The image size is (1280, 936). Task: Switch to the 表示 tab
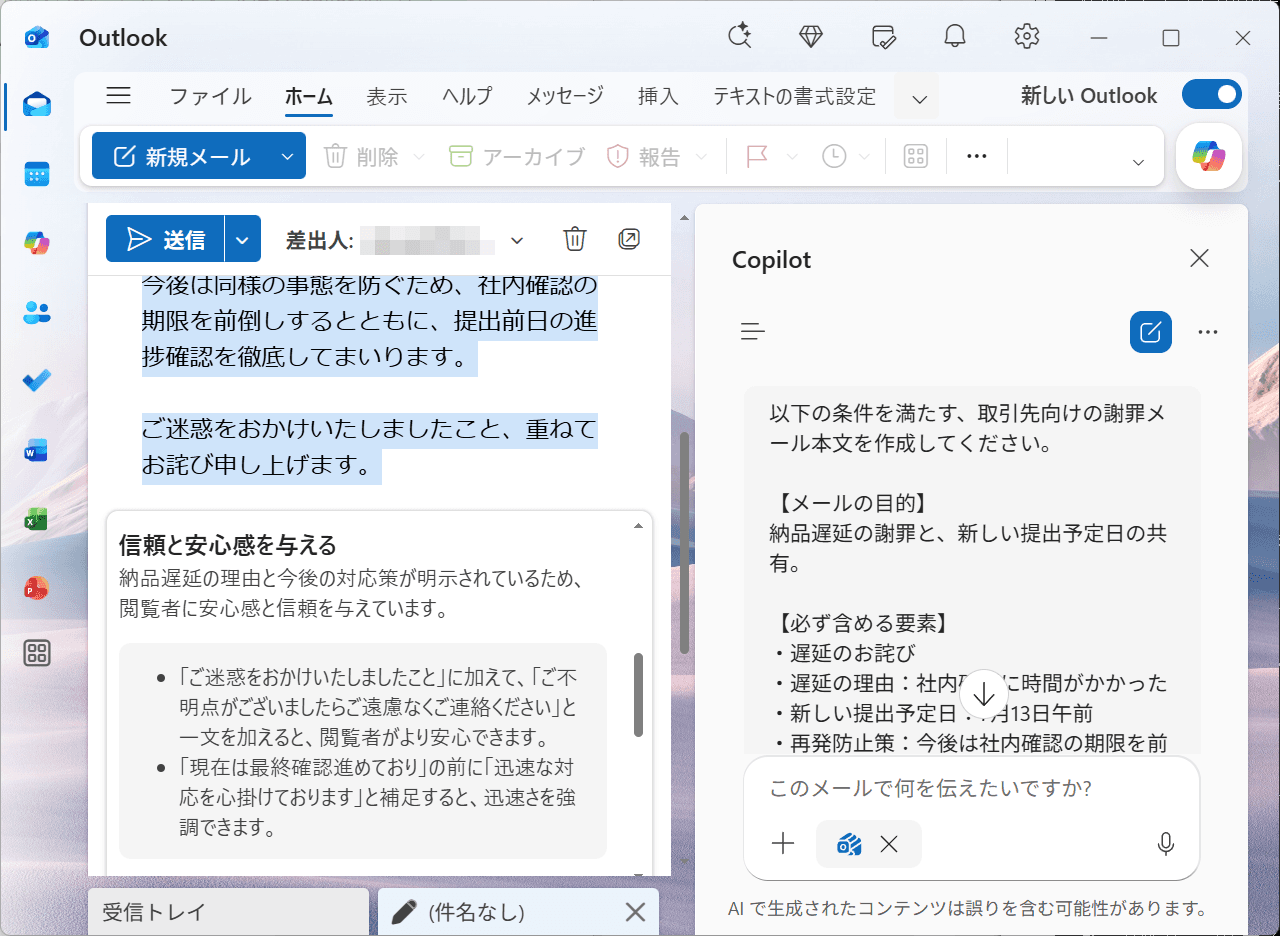coord(386,97)
